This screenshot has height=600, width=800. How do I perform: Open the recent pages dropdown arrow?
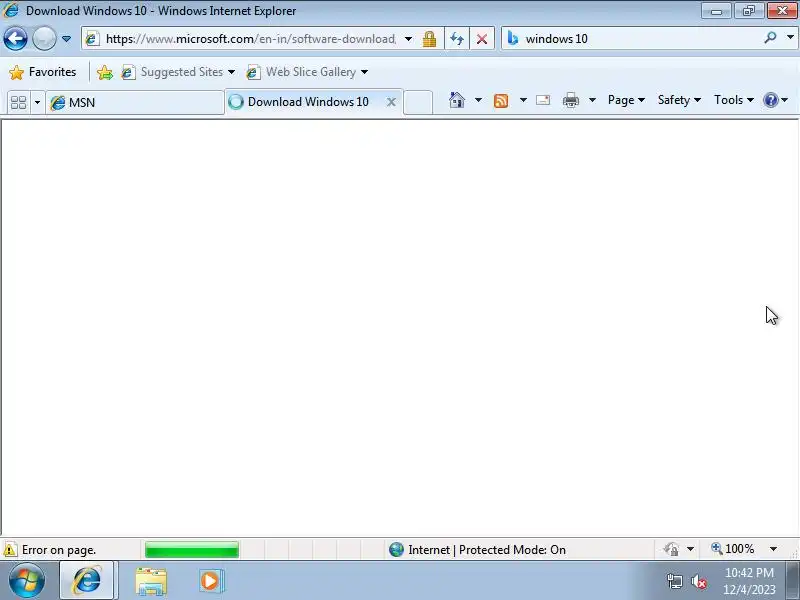(x=66, y=39)
